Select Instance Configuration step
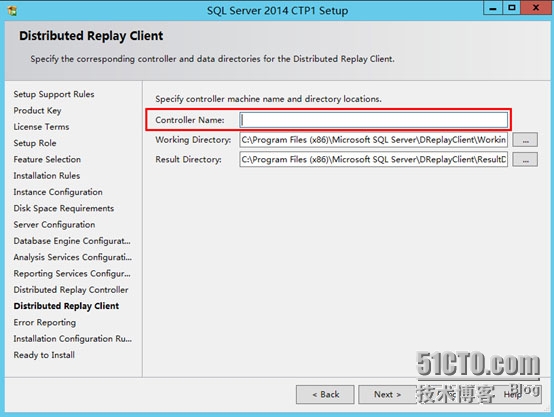The height and width of the screenshot is (417, 554). point(58,192)
